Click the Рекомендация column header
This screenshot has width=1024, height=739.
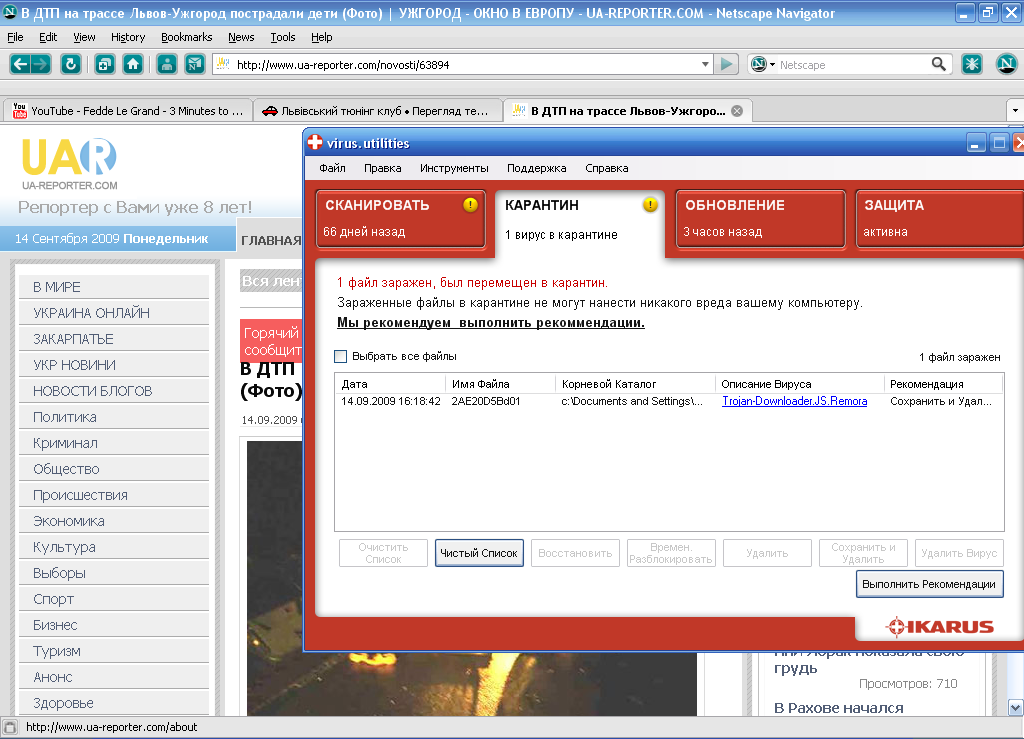[944, 384]
